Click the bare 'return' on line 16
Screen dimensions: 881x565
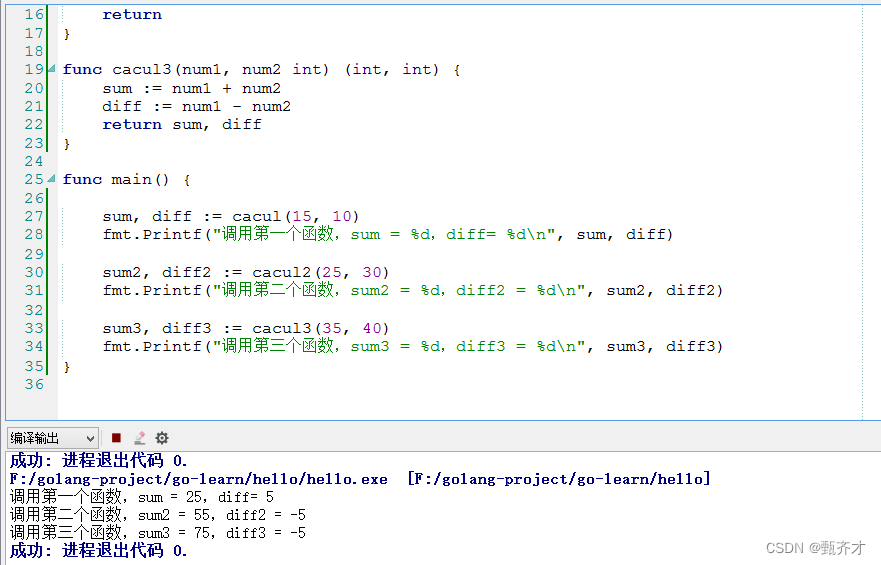click(x=132, y=14)
